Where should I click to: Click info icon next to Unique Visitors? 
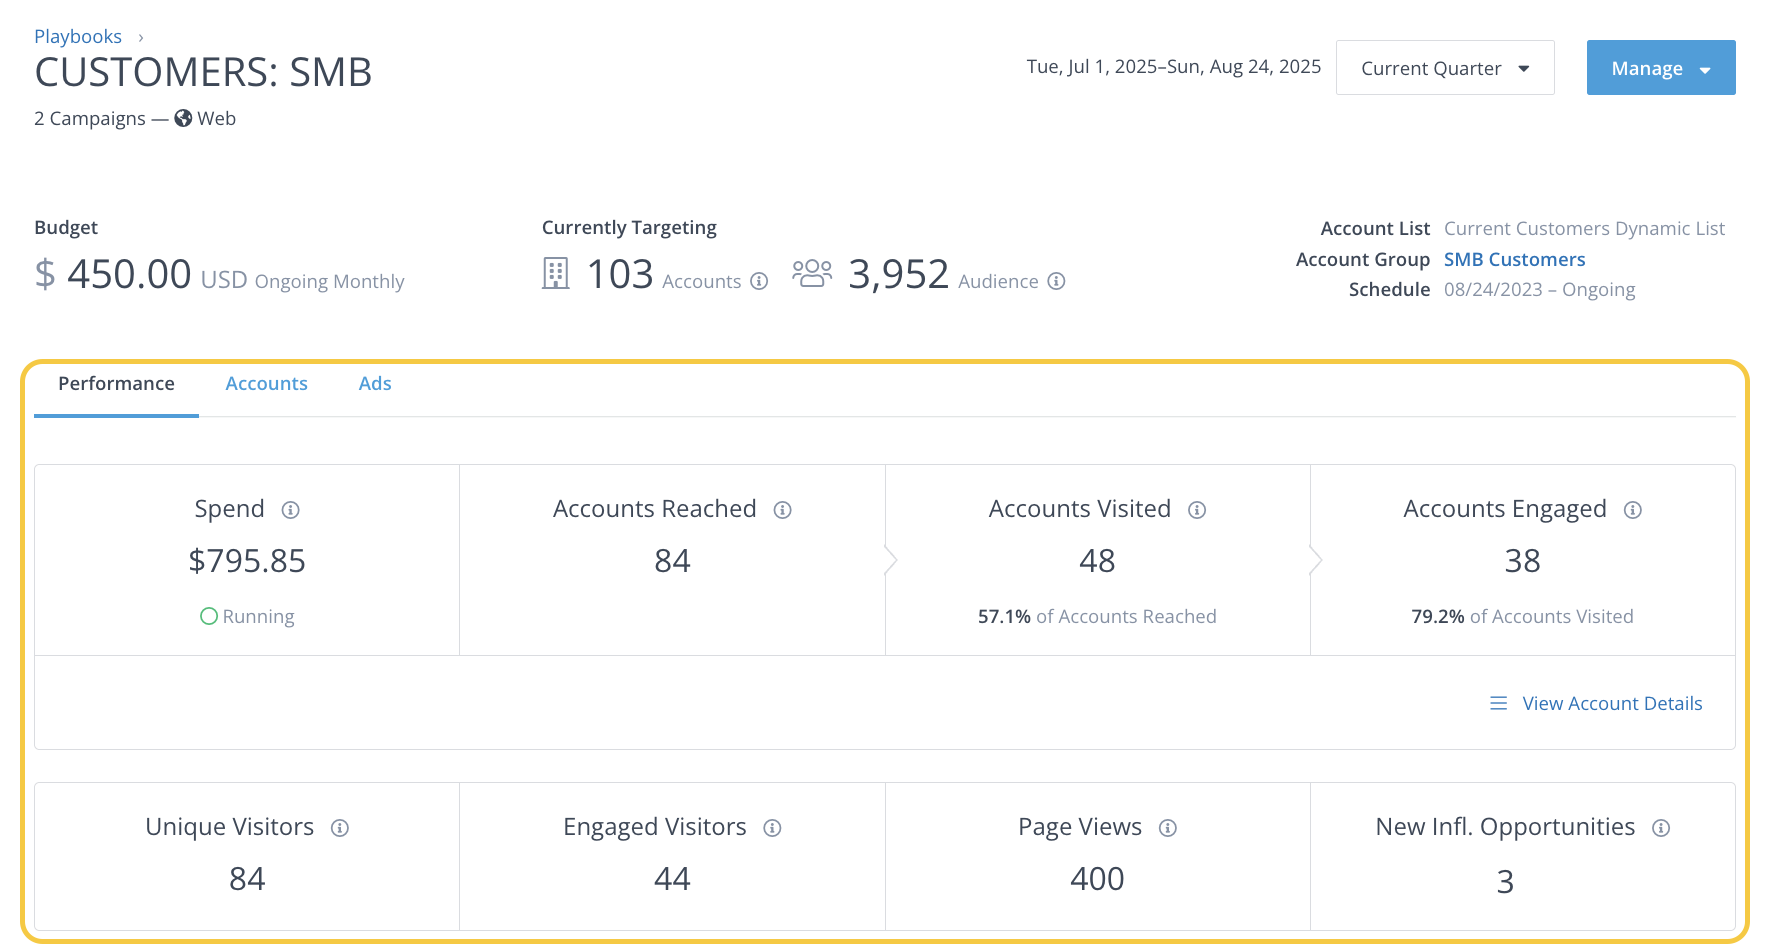[340, 828]
